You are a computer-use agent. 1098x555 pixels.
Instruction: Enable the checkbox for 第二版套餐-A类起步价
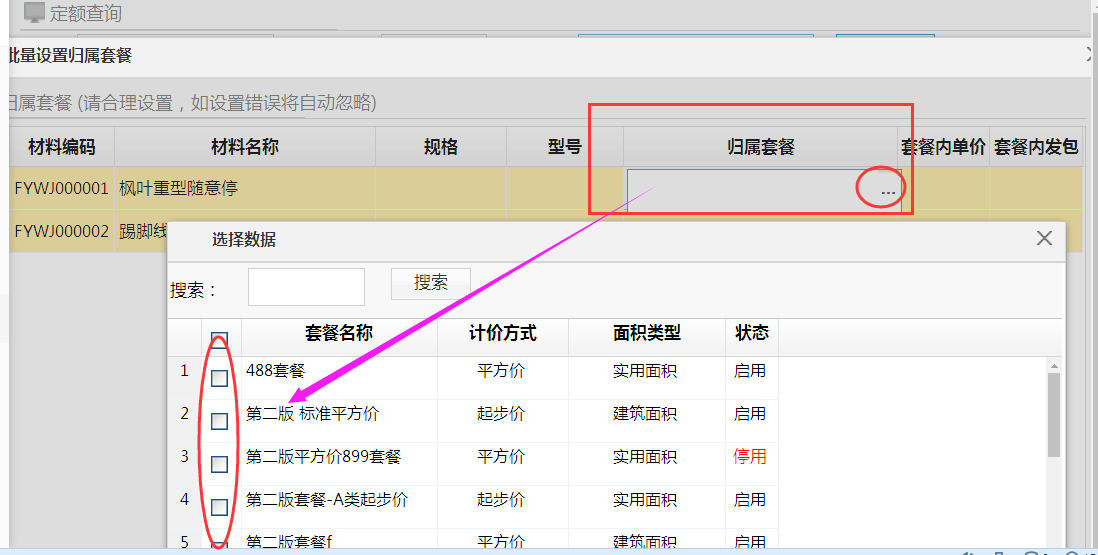point(219,507)
